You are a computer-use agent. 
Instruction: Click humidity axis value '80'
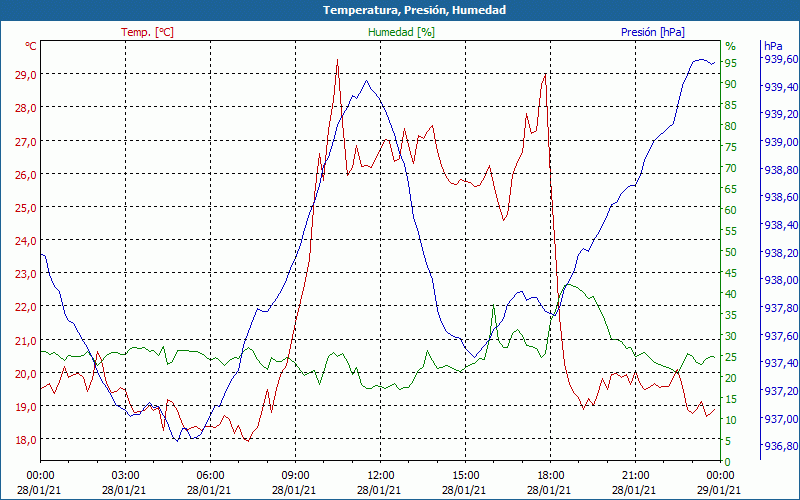point(731,126)
